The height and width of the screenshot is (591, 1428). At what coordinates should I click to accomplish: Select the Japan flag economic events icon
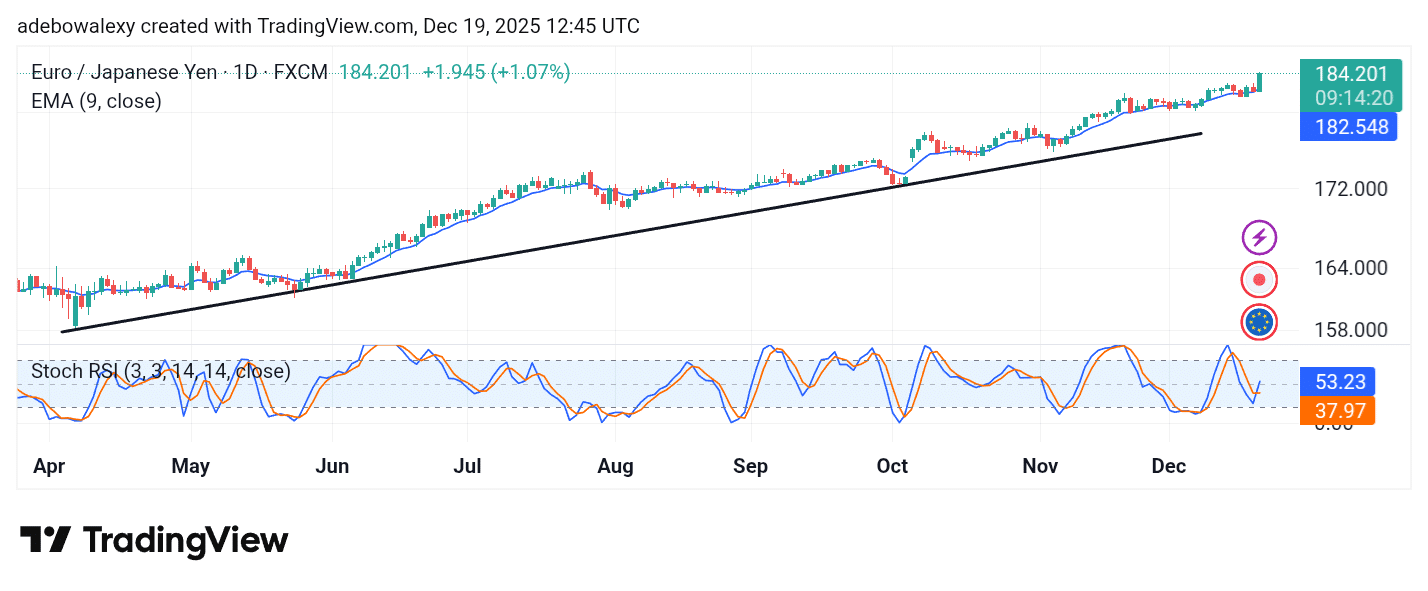1258,279
